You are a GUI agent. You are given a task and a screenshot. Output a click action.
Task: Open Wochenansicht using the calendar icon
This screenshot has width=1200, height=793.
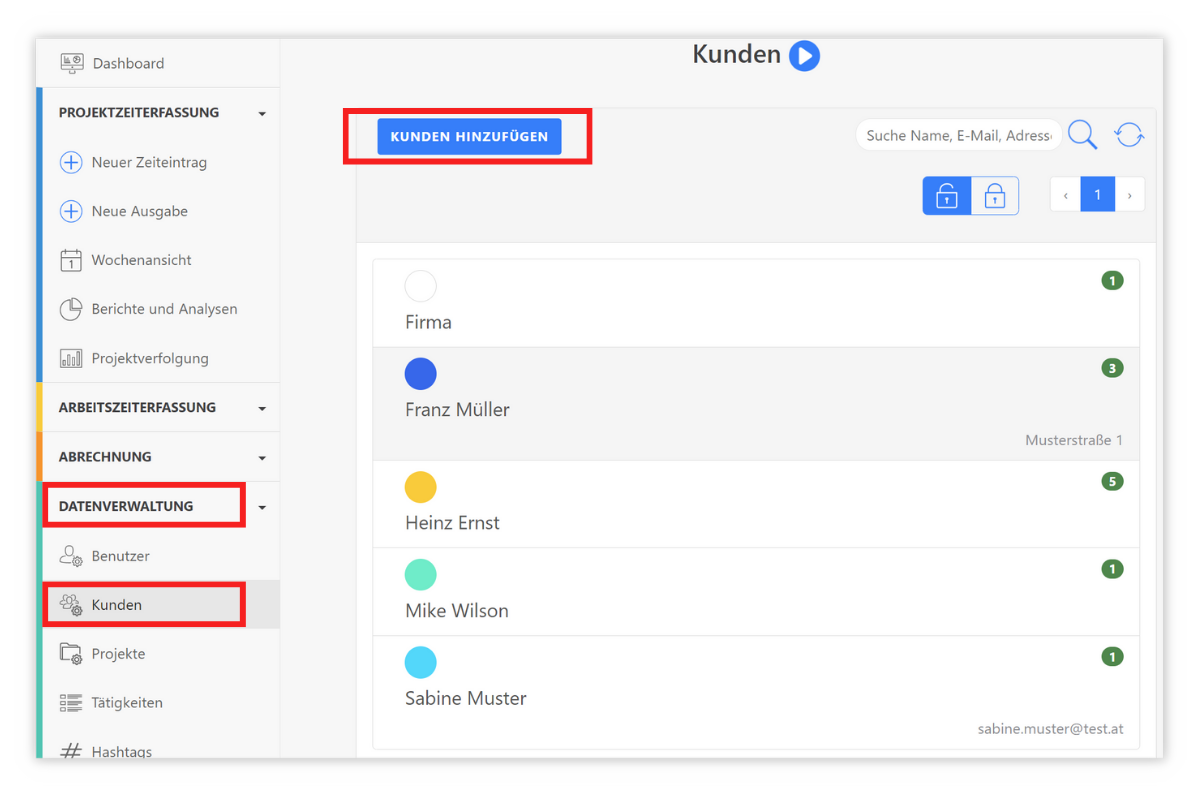71,260
